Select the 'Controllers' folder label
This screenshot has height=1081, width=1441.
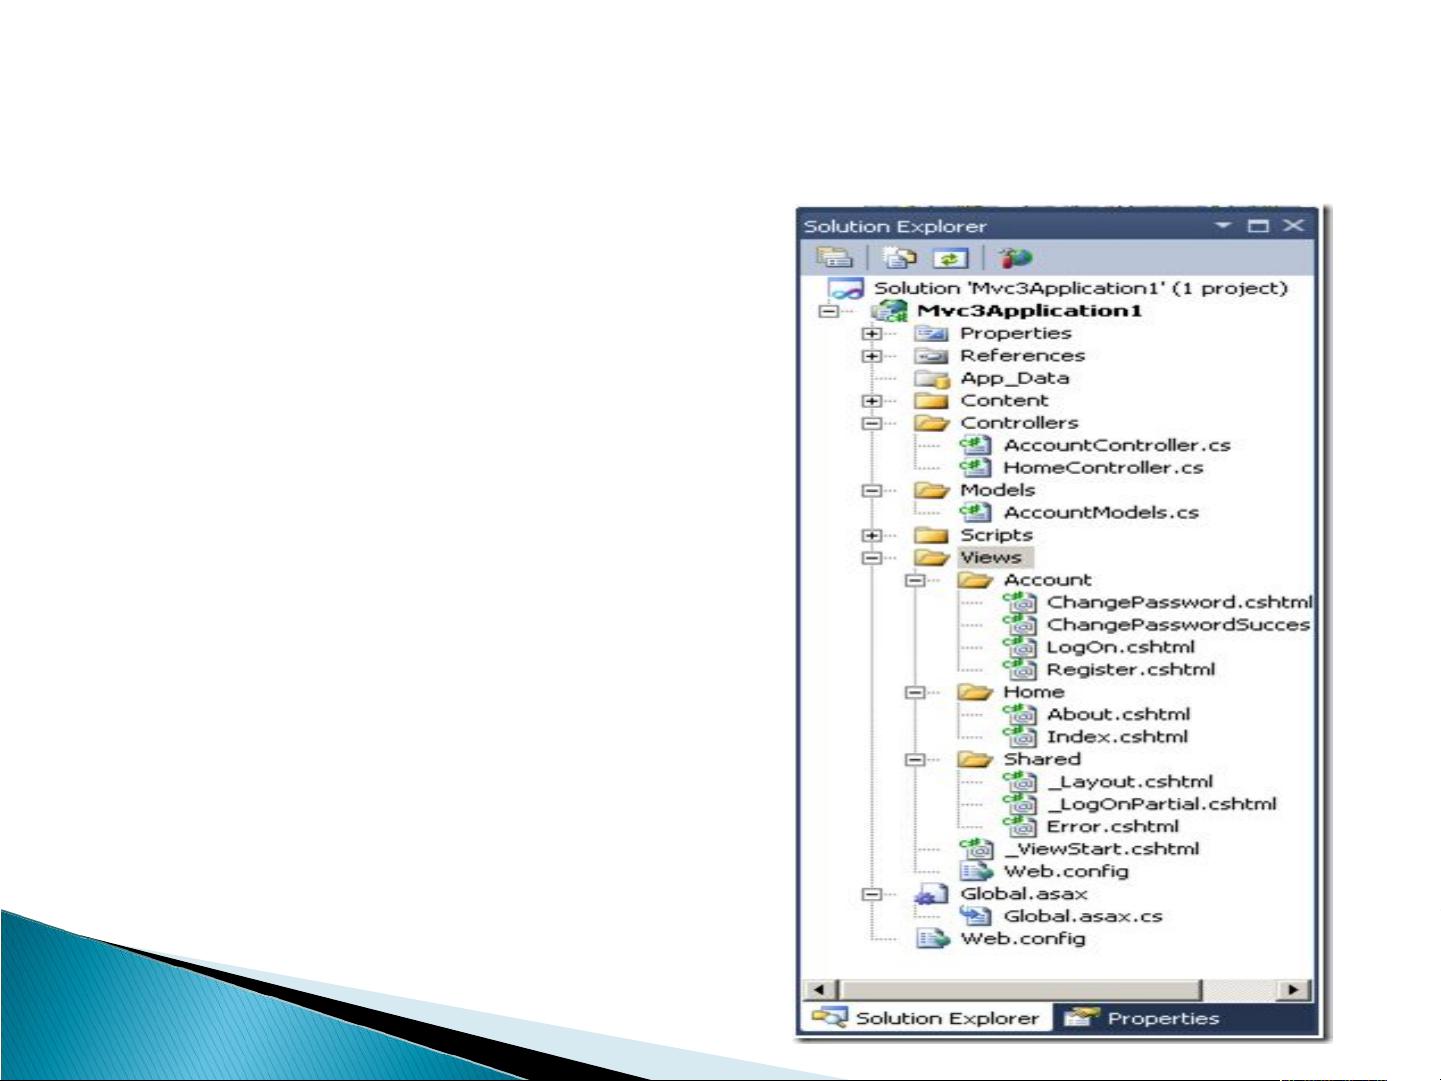(x=1019, y=423)
